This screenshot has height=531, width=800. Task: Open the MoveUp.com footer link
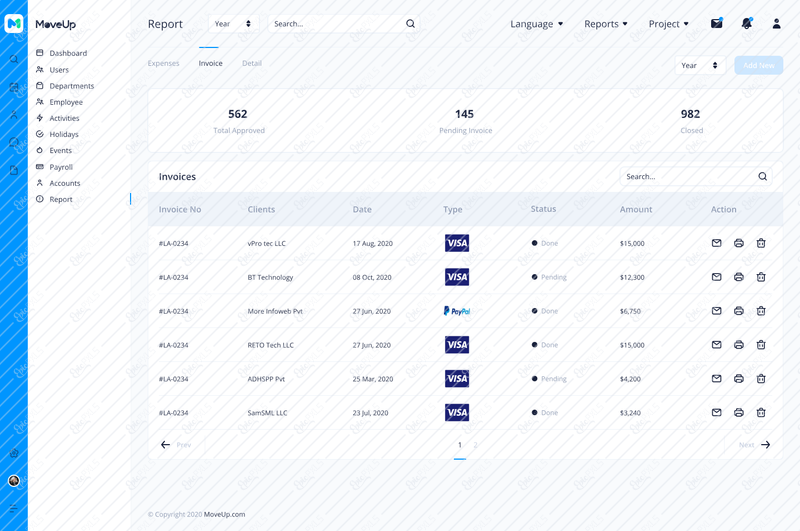coord(224,514)
